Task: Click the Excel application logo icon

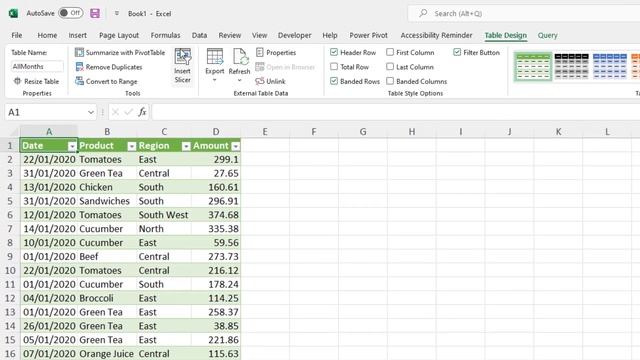Action: 13,13
